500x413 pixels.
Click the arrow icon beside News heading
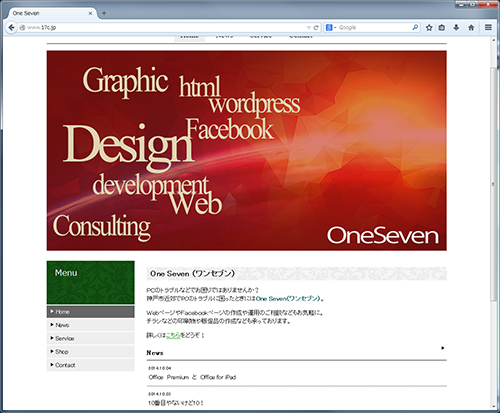(x=443, y=348)
